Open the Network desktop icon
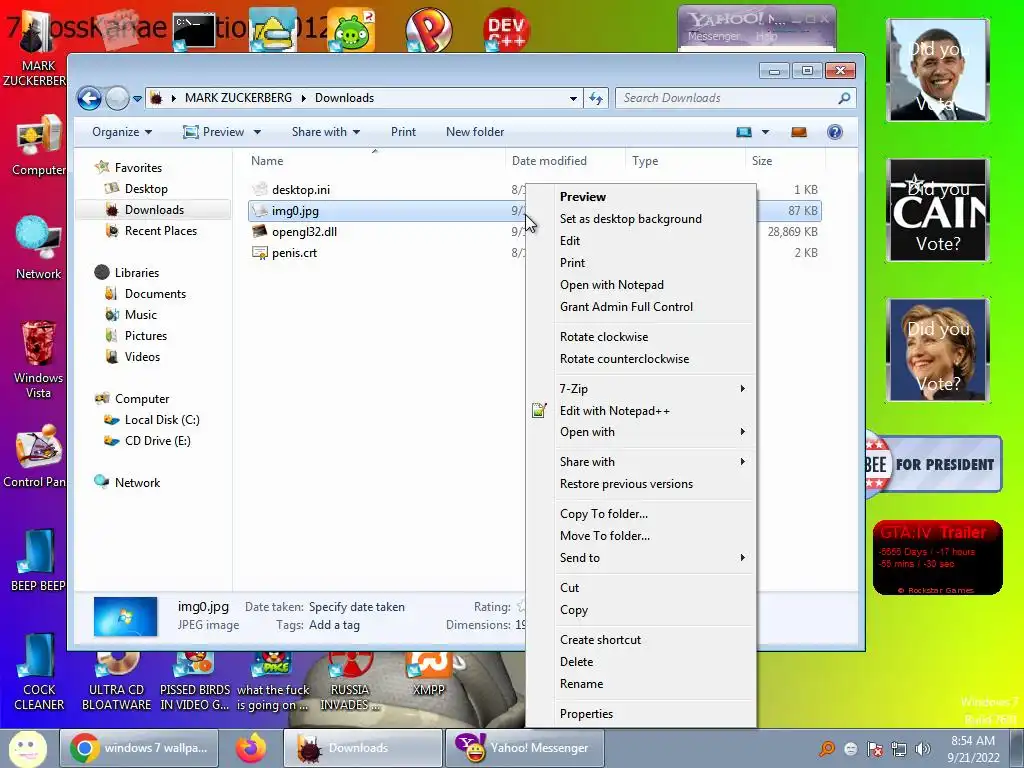 (x=39, y=248)
